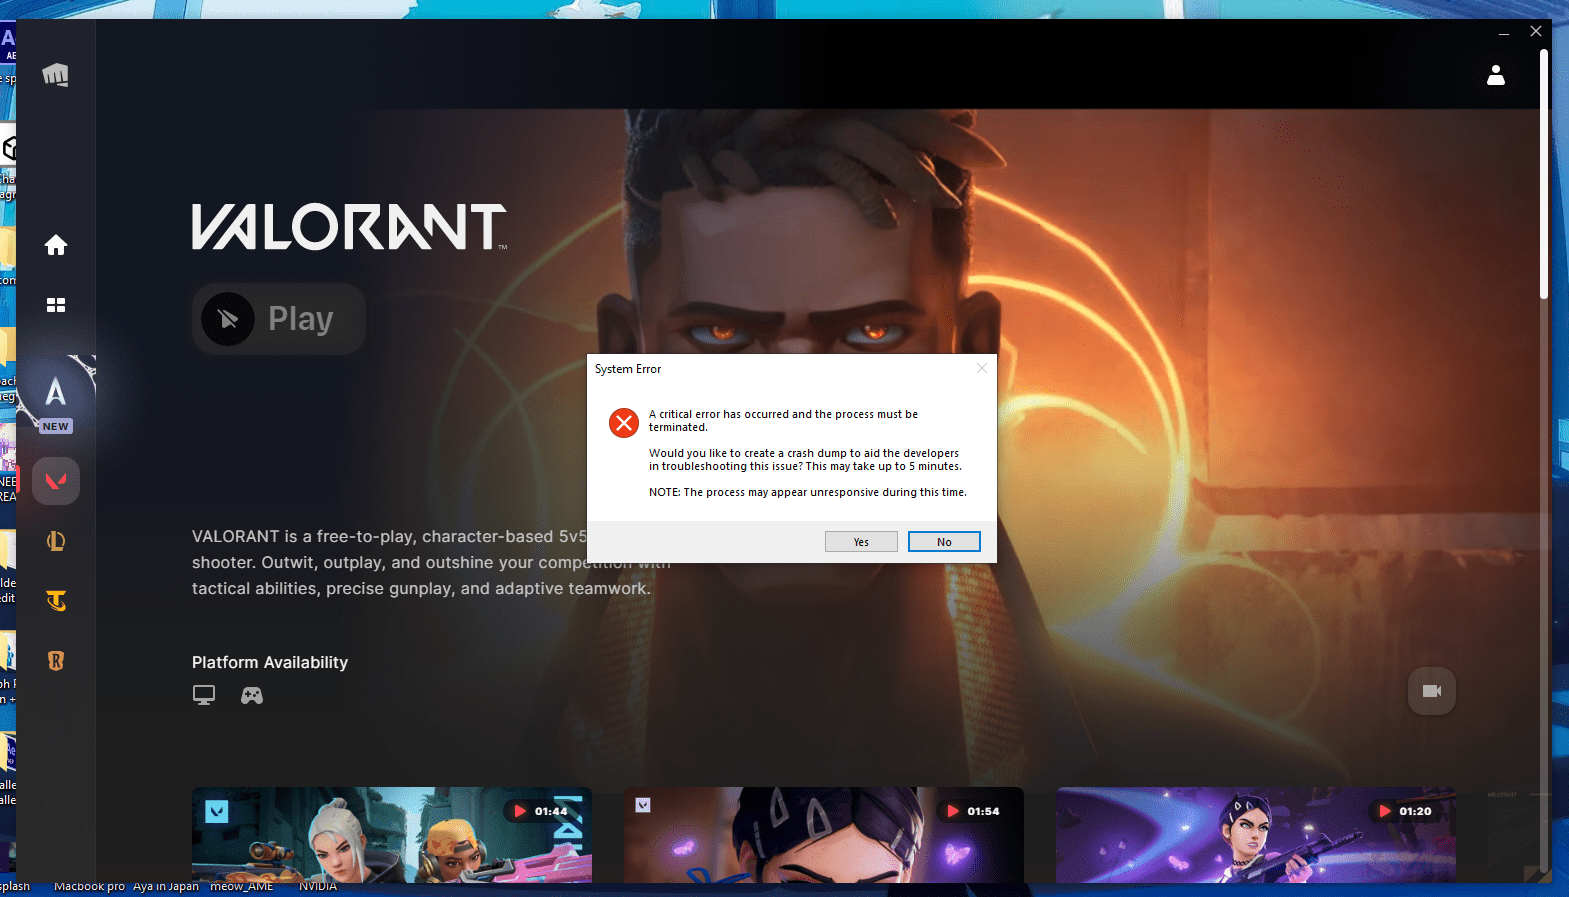Screen dimensions: 1569x897
Task: Open the all games grid icon
Action: (x=56, y=305)
